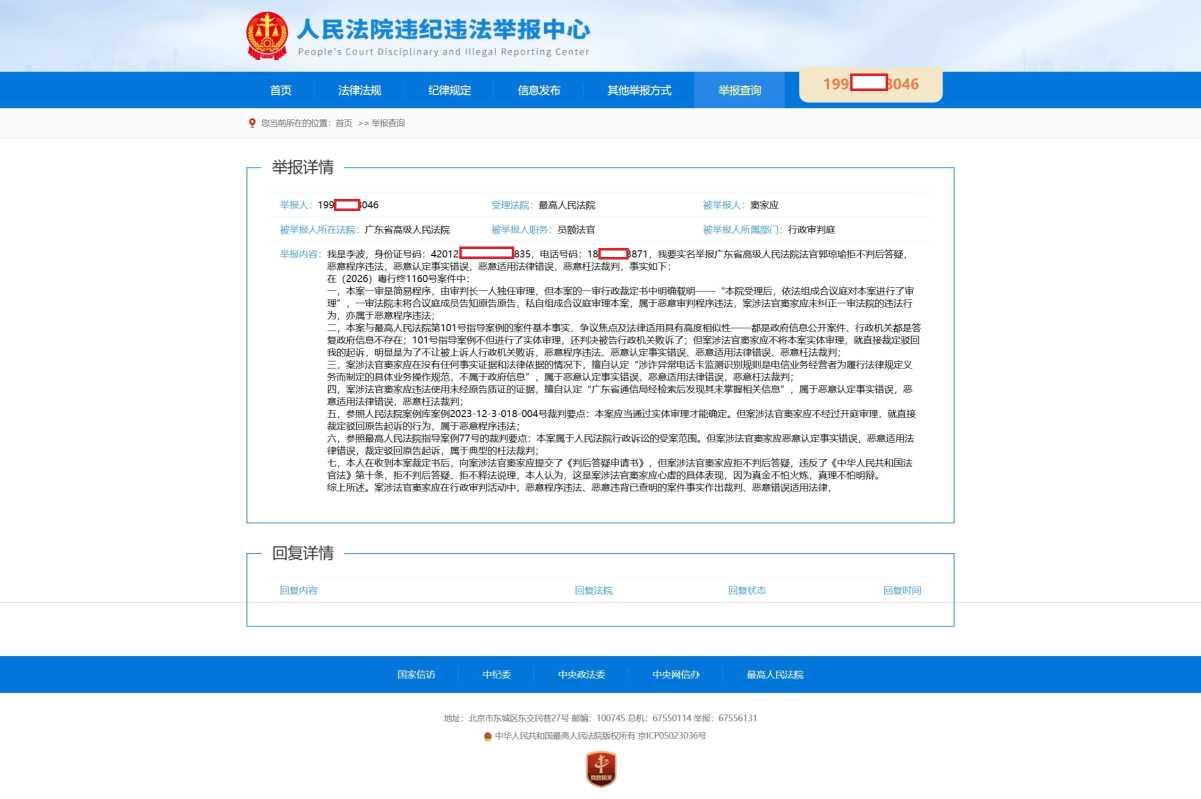Click the 被举报人所在法院 field label
1201x799 pixels.
320,230
